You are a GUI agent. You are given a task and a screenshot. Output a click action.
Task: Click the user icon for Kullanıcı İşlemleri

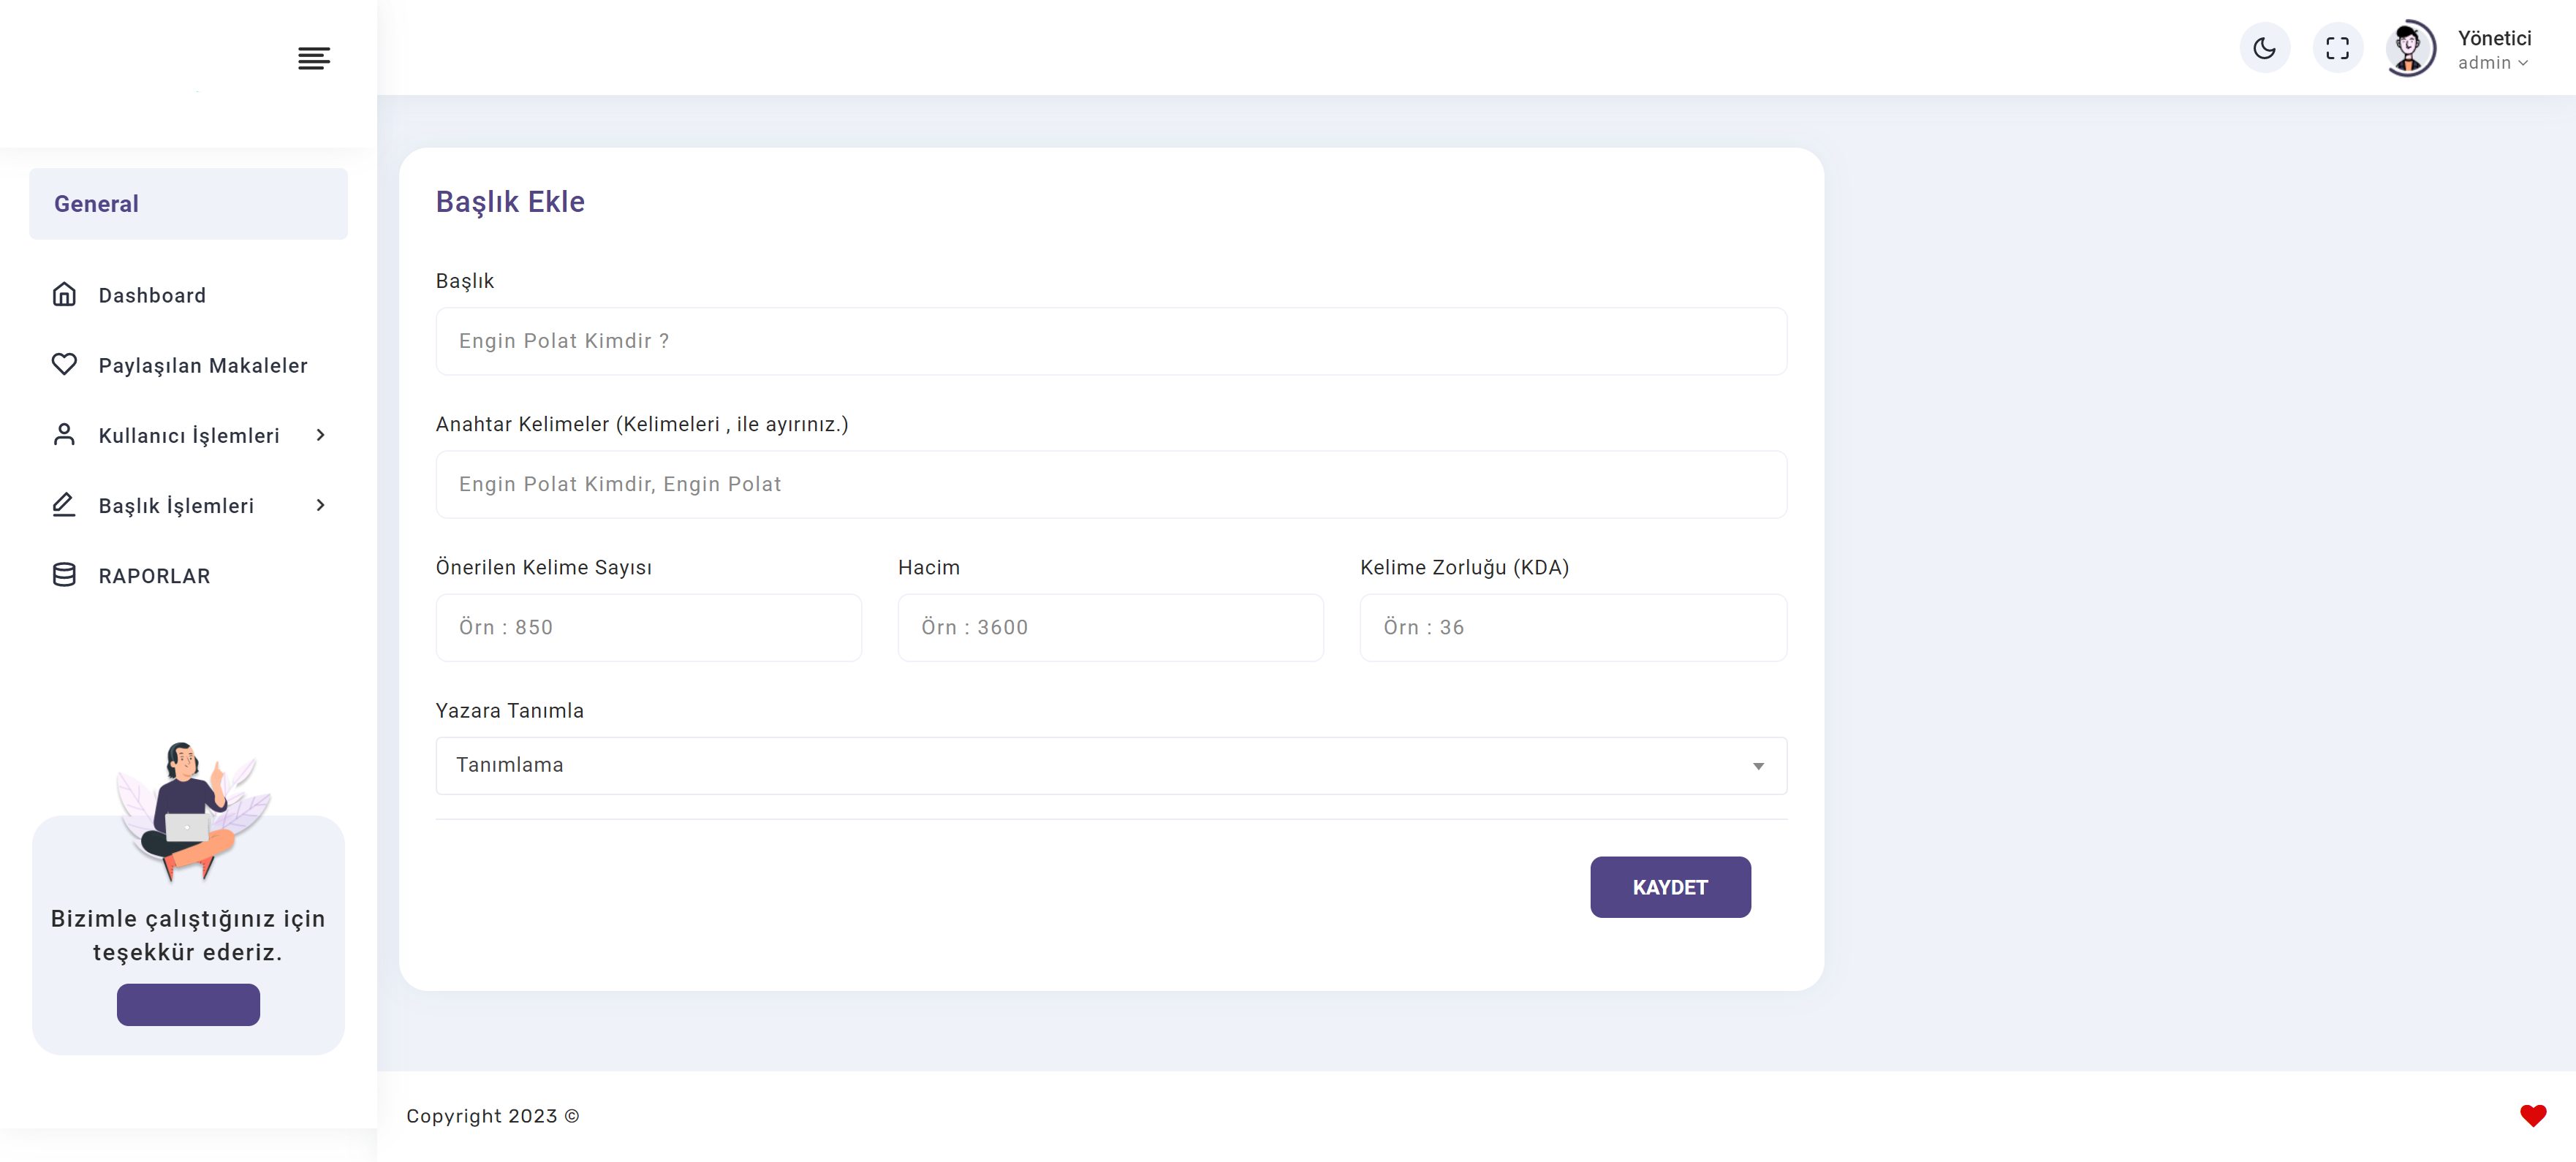tap(64, 434)
